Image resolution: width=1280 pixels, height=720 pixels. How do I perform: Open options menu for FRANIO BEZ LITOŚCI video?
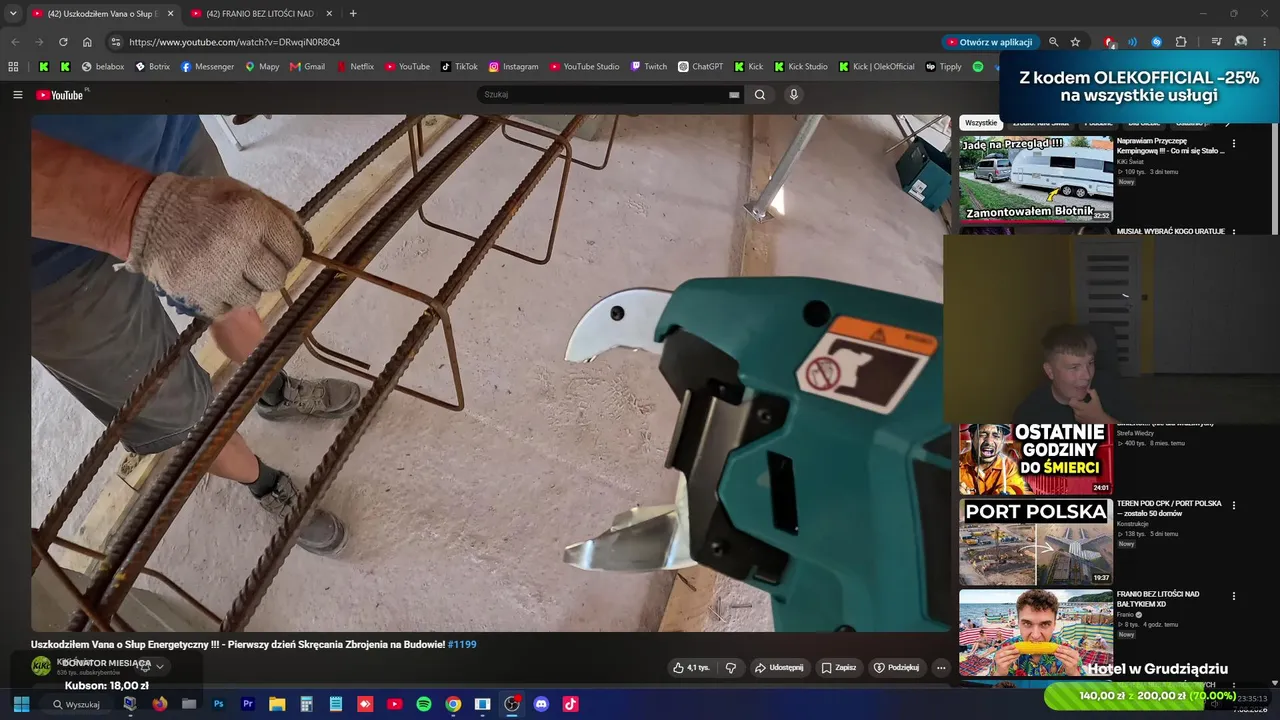point(1233,597)
